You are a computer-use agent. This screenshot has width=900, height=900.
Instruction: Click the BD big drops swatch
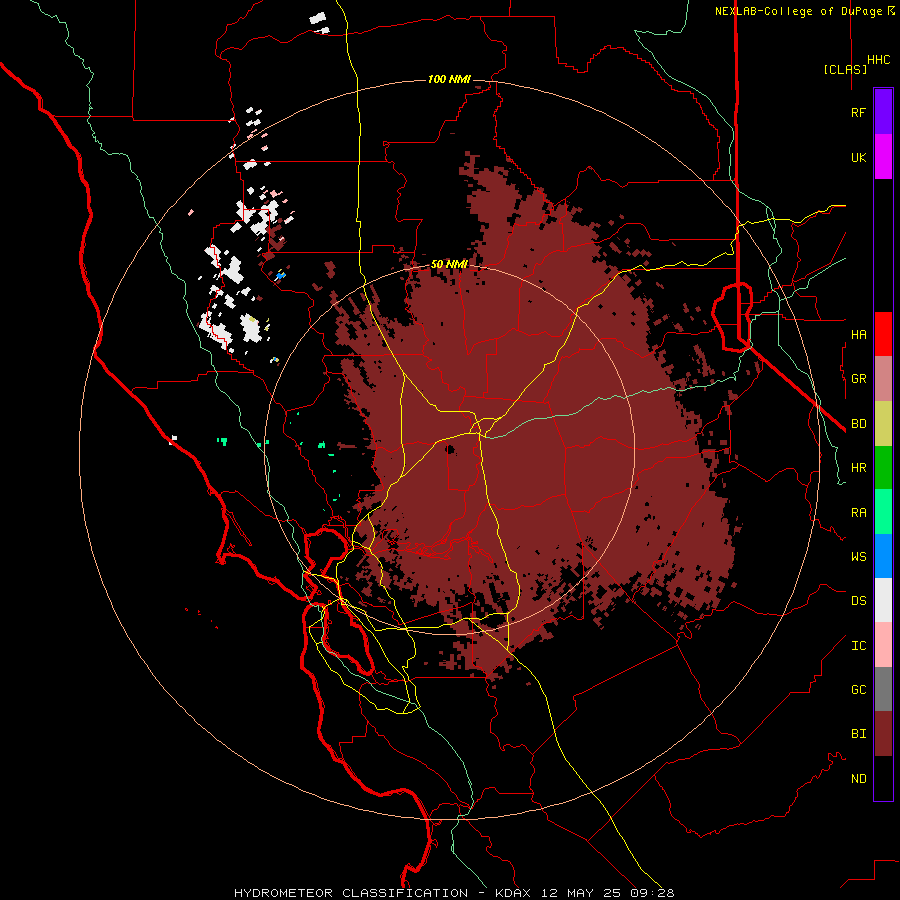(x=883, y=424)
